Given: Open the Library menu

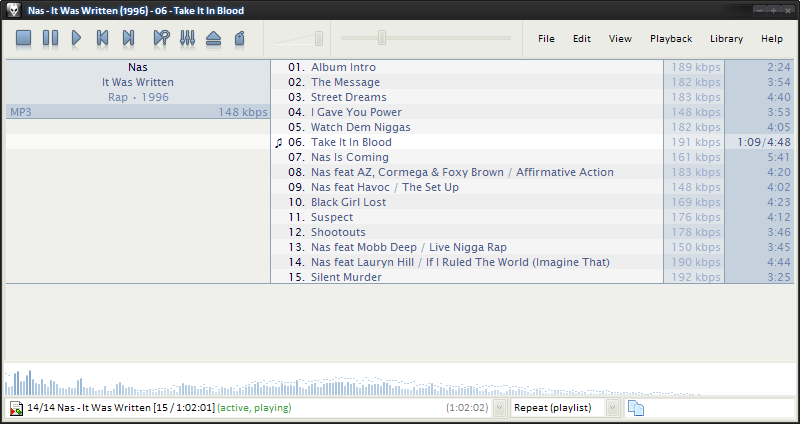Looking at the screenshot, I should pyautogui.click(x=726, y=39).
